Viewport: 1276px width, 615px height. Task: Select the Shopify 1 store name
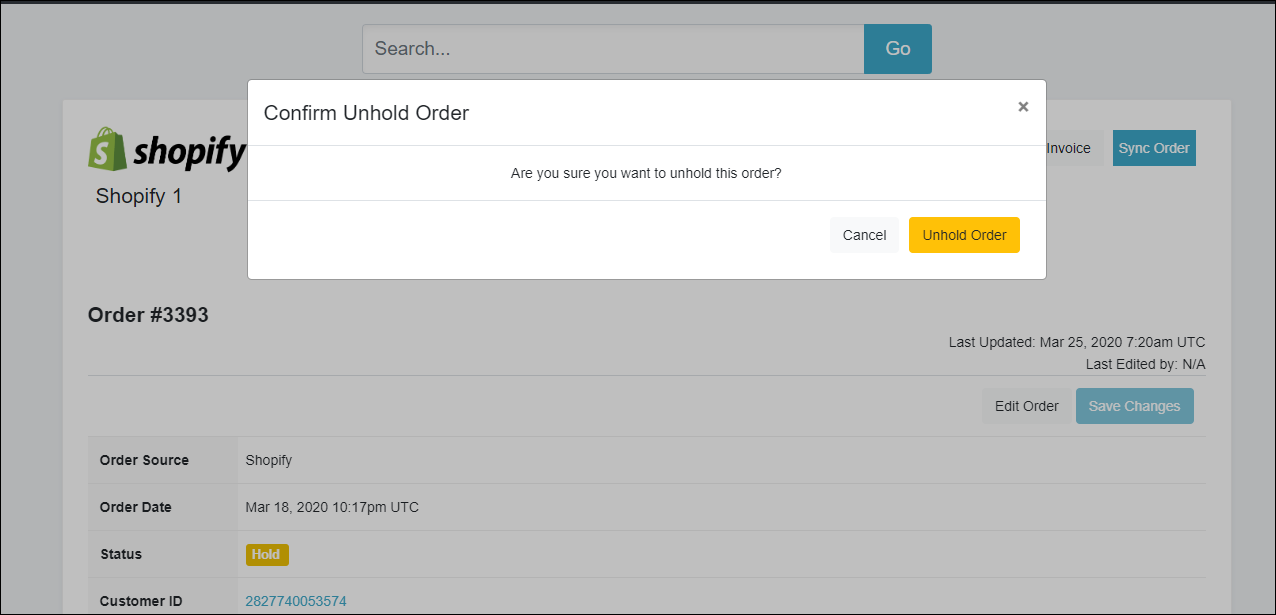[x=139, y=196]
